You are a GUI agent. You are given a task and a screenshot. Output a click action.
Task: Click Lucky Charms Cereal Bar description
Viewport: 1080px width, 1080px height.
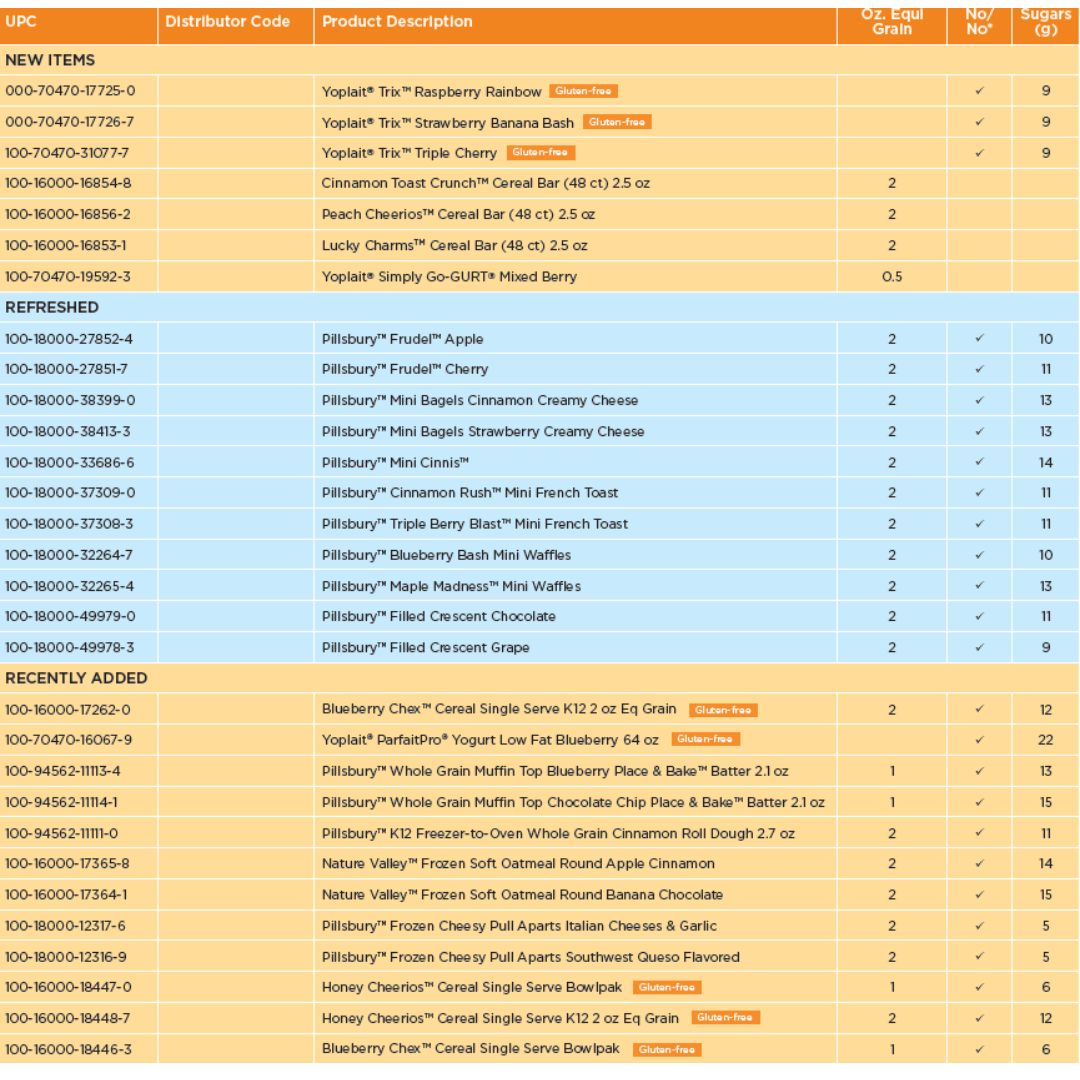pyautogui.click(x=455, y=245)
